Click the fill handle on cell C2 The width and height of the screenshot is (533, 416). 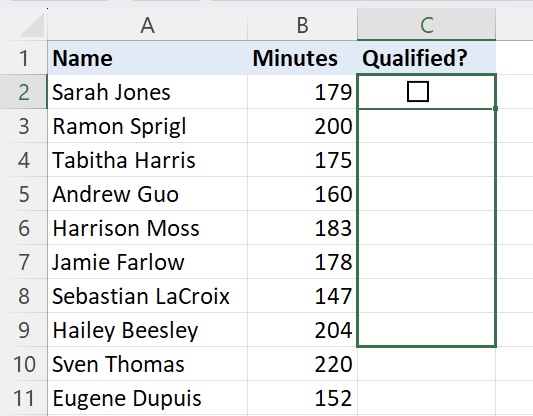495,108
